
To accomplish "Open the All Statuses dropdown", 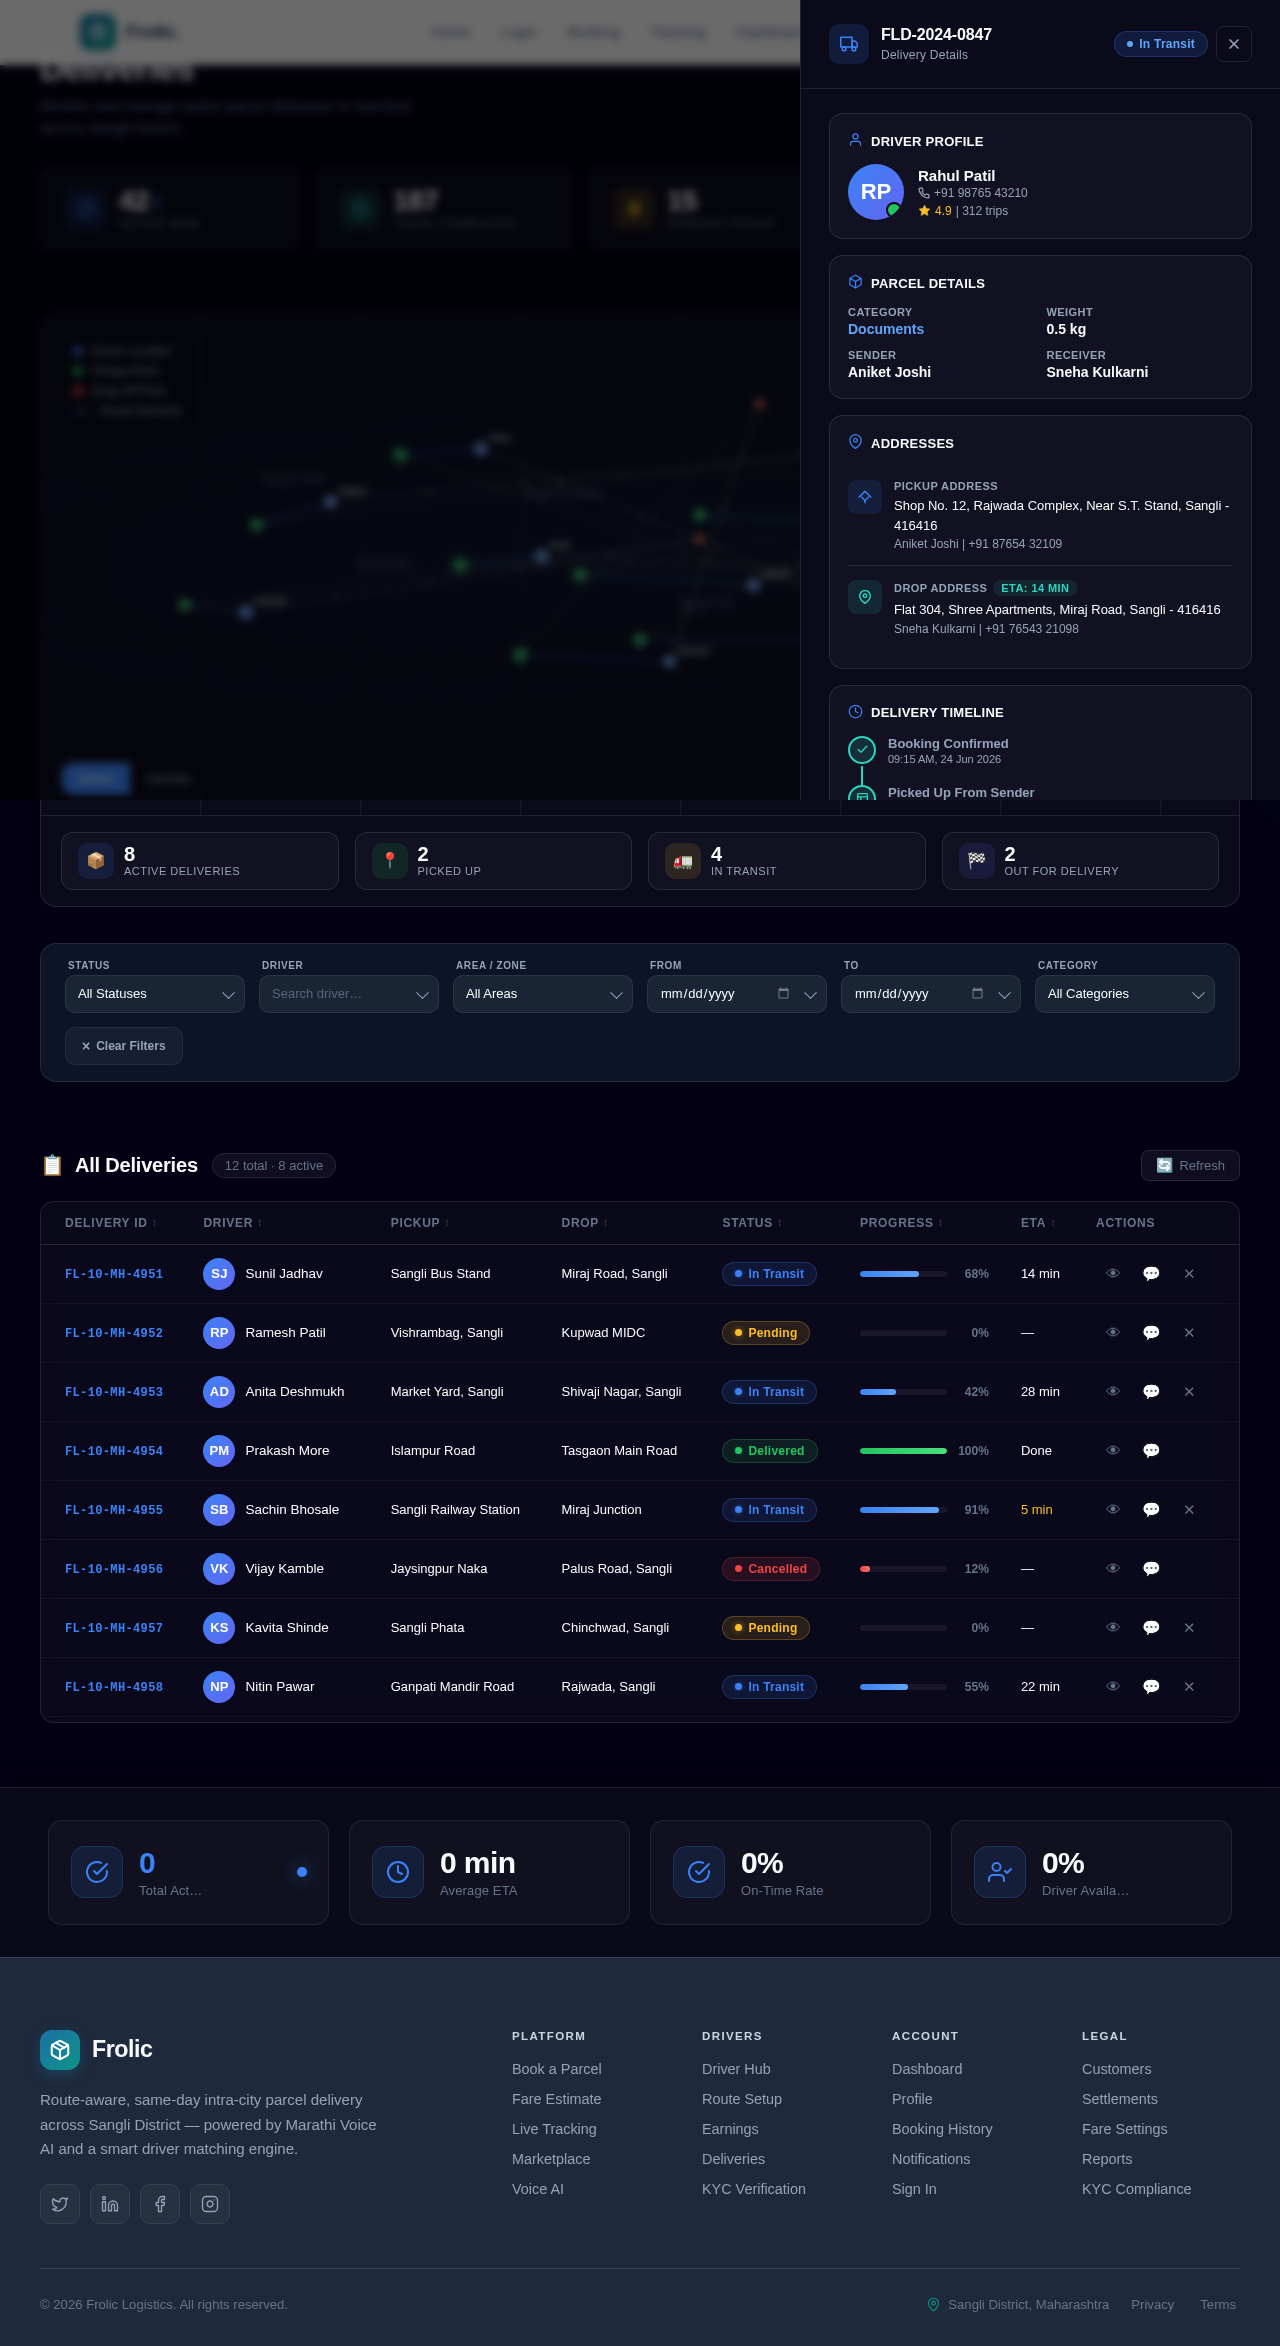I will pos(155,994).
